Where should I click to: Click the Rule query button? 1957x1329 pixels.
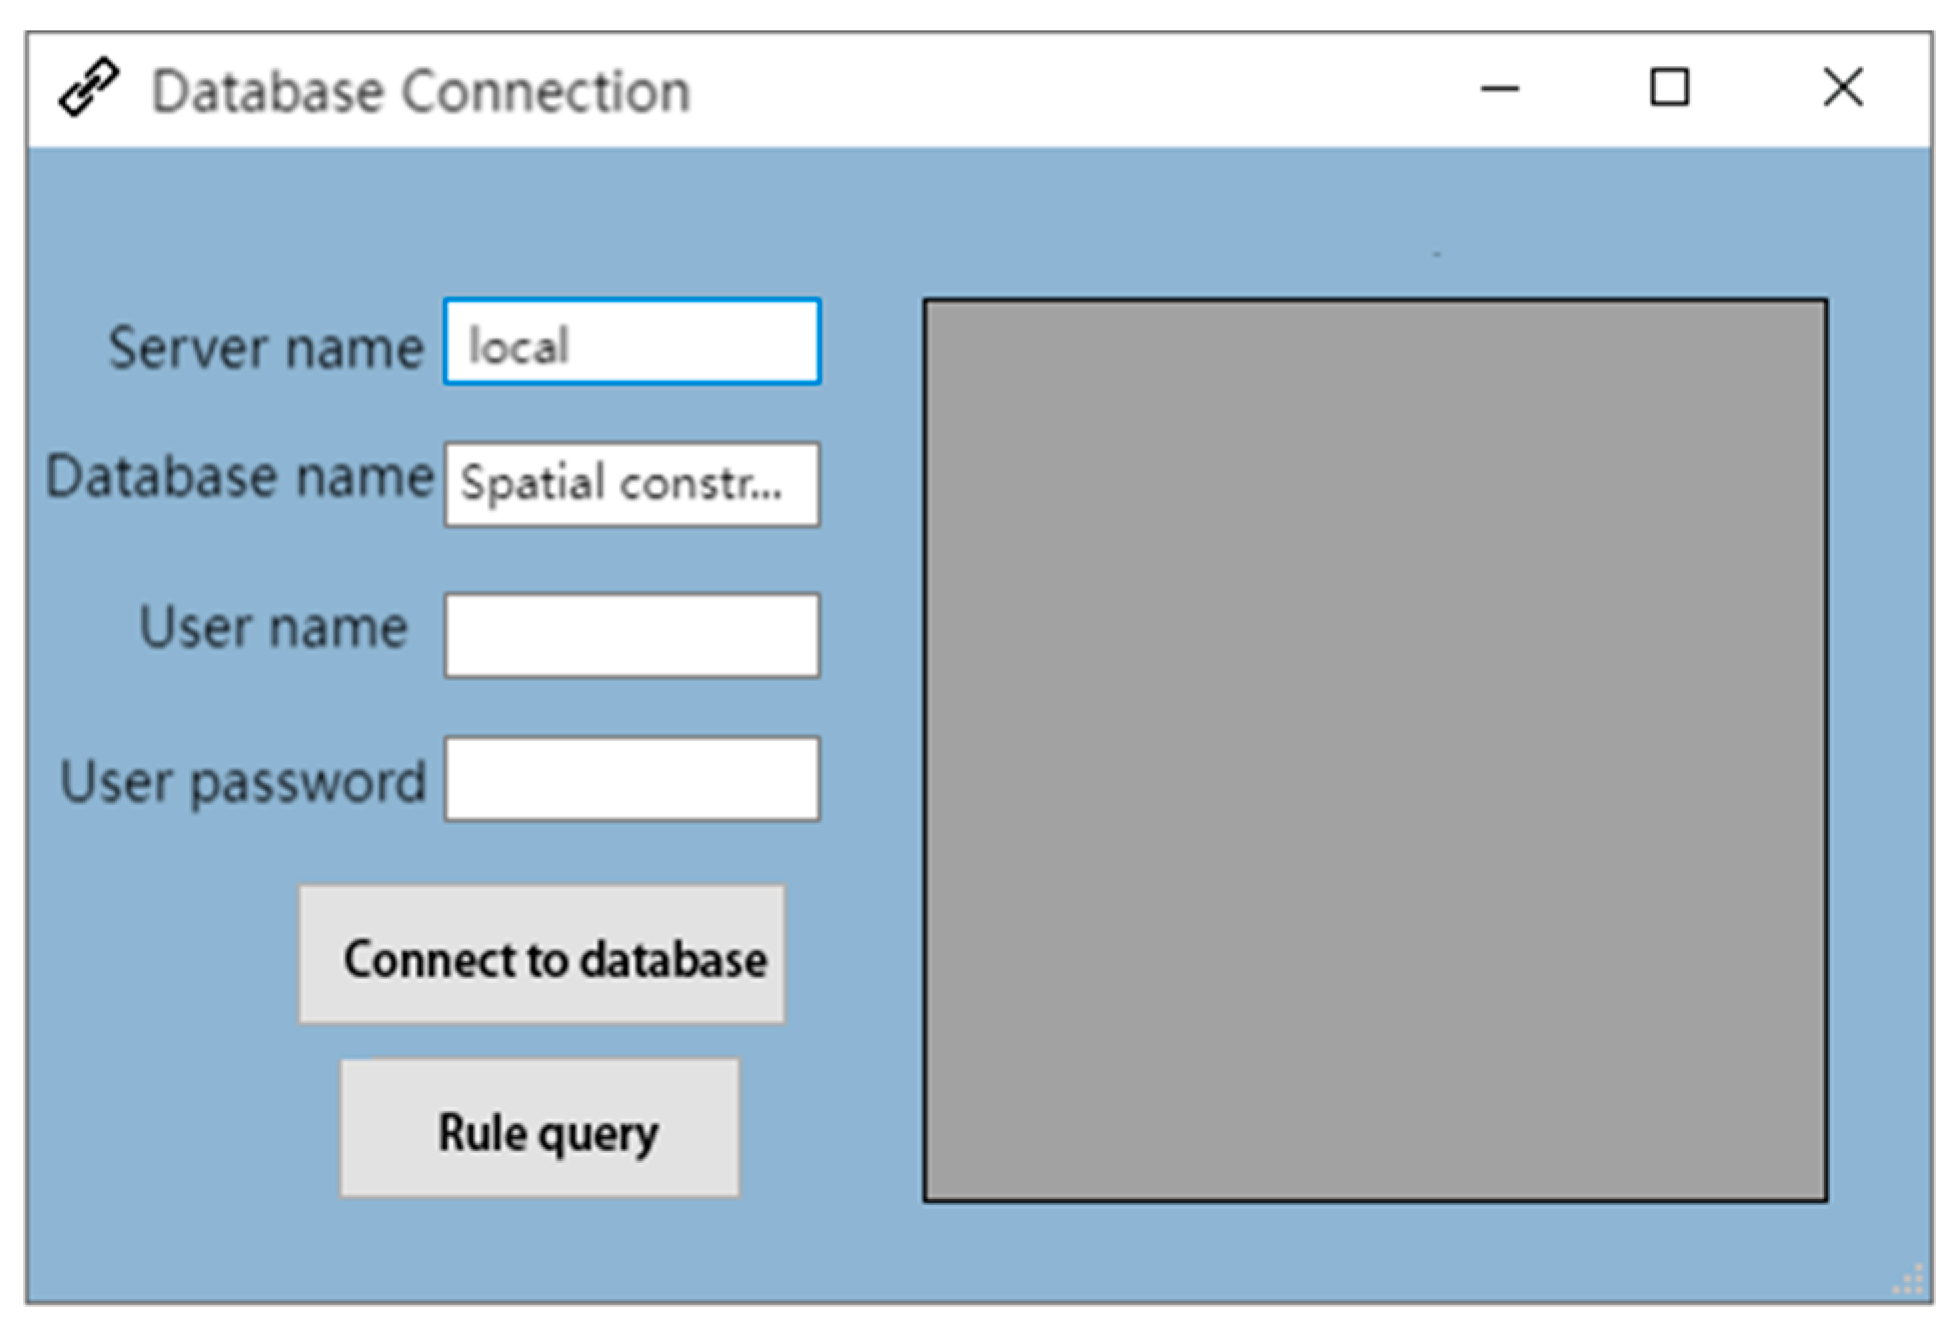pyautogui.click(x=540, y=1129)
